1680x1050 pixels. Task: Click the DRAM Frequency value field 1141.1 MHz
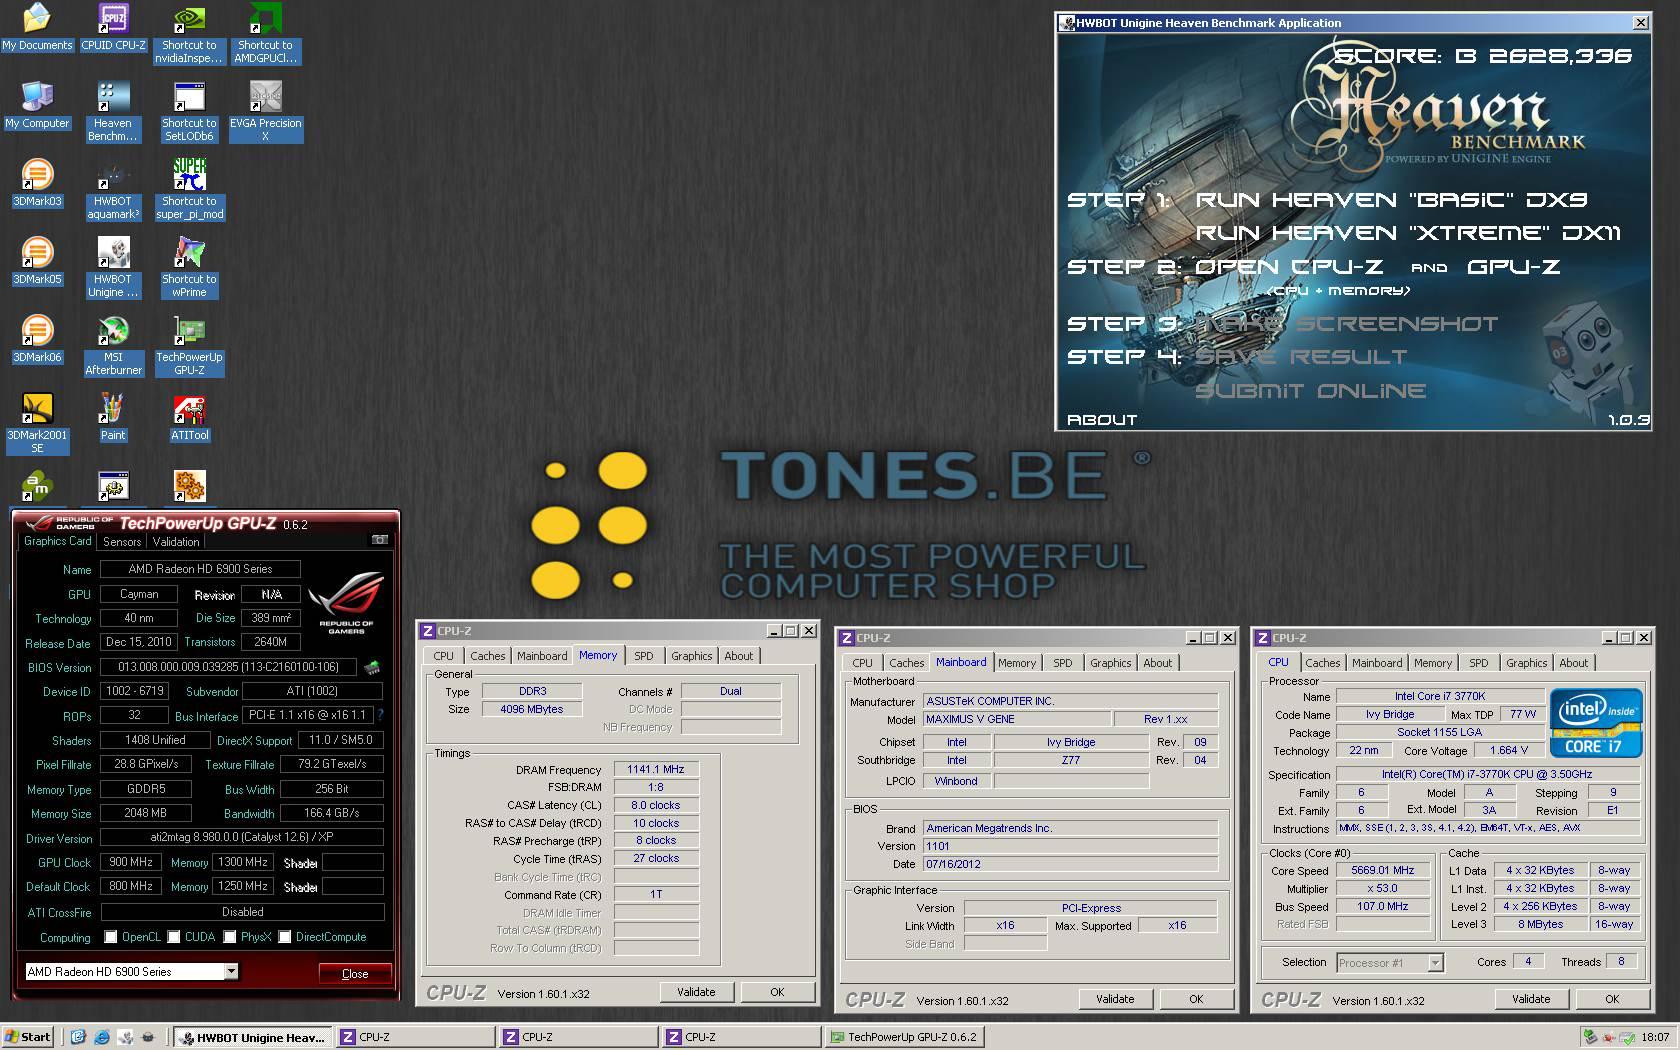pos(655,769)
